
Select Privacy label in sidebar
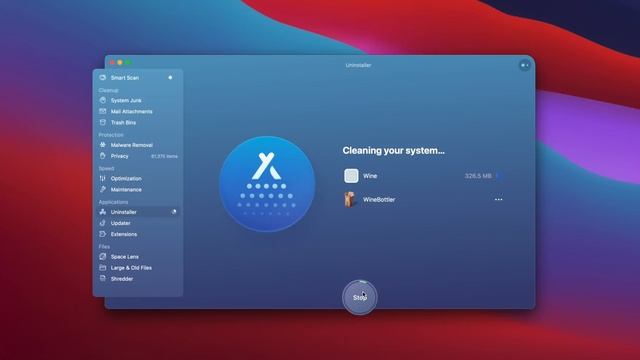pyautogui.click(x=120, y=156)
